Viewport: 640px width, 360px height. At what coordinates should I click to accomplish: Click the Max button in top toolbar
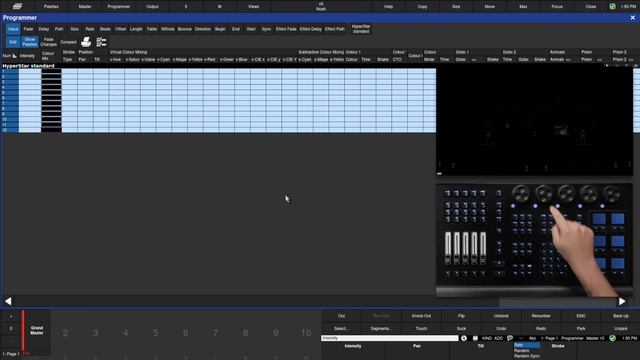(523, 6)
